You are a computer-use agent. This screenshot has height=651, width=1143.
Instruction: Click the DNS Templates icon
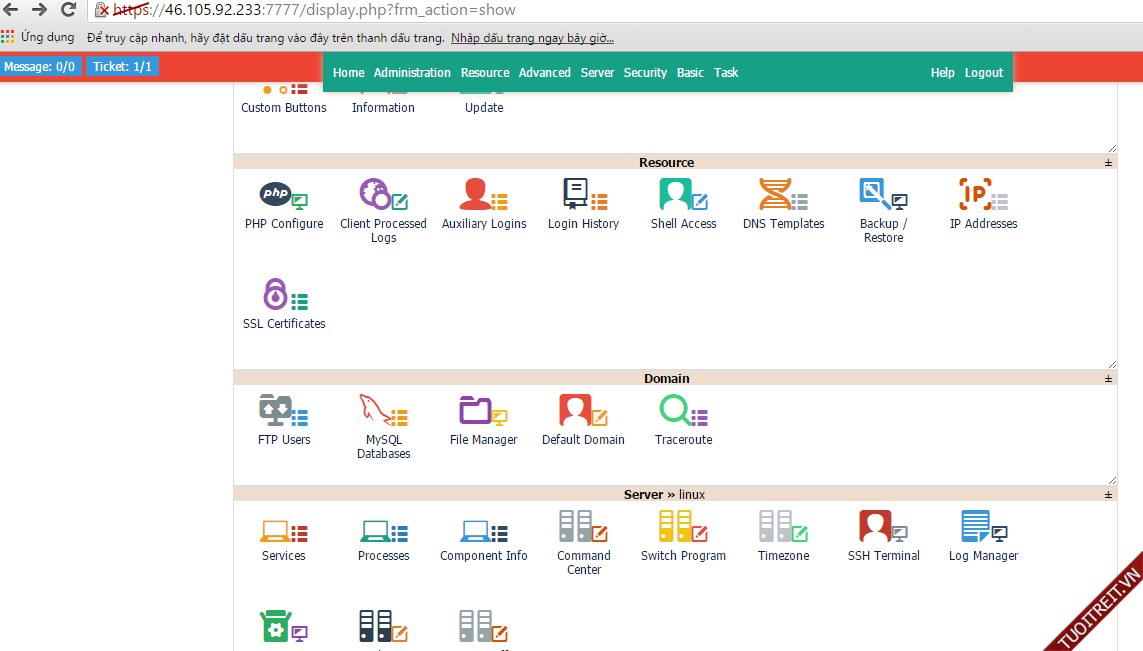tap(783, 195)
